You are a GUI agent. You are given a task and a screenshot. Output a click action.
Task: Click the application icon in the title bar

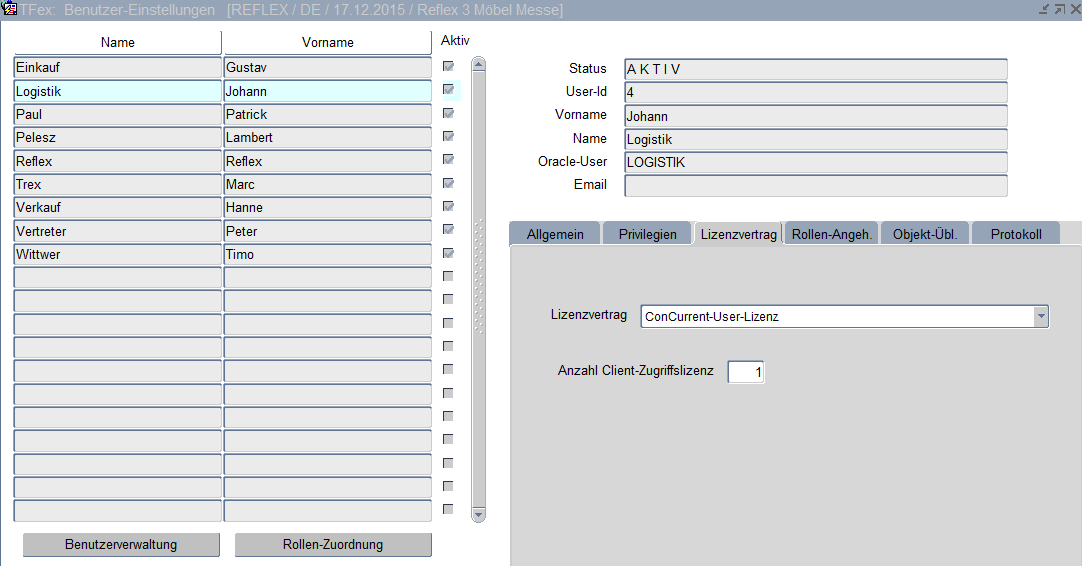click(x=11, y=9)
